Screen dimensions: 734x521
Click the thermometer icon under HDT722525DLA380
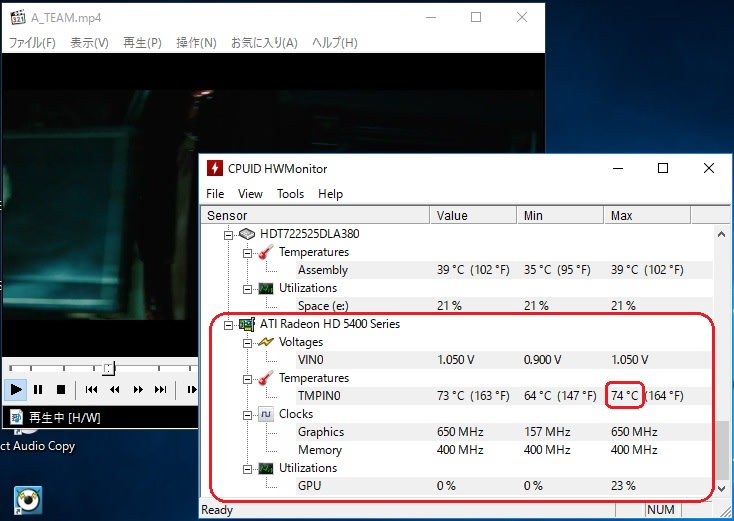[x=265, y=252]
